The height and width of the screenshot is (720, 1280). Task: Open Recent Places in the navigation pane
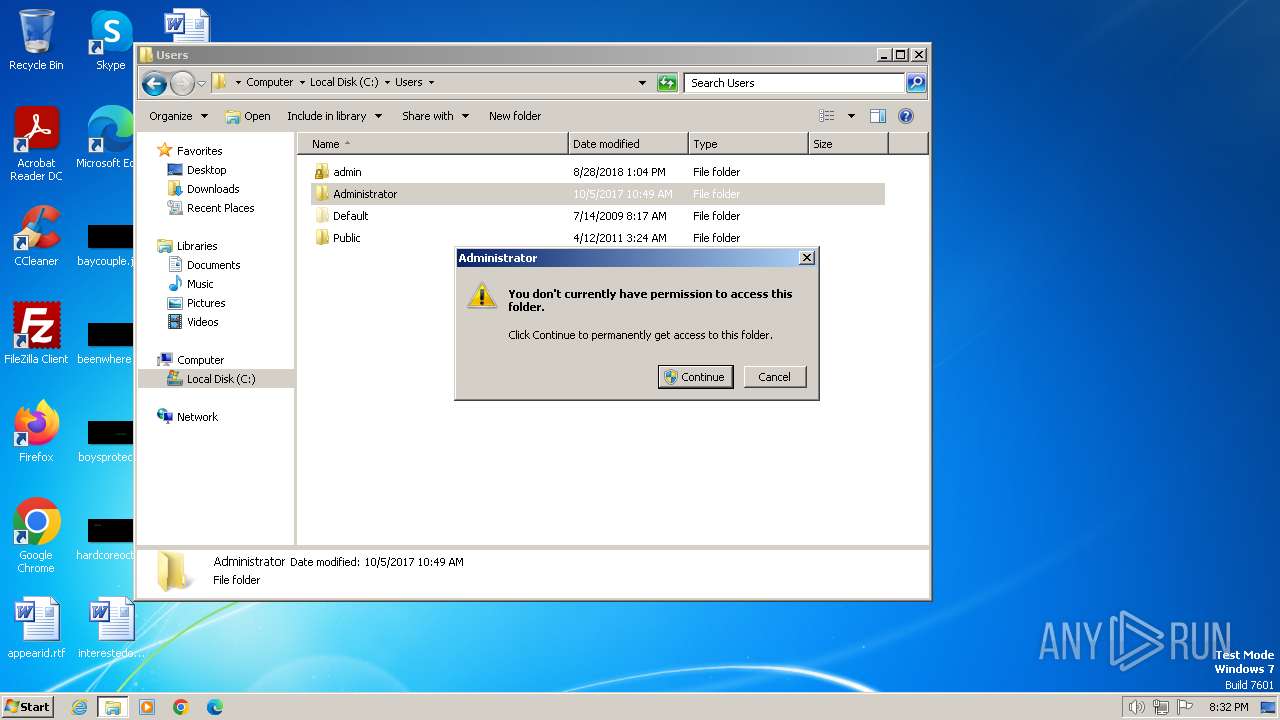pyautogui.click(x=220, y=208)
